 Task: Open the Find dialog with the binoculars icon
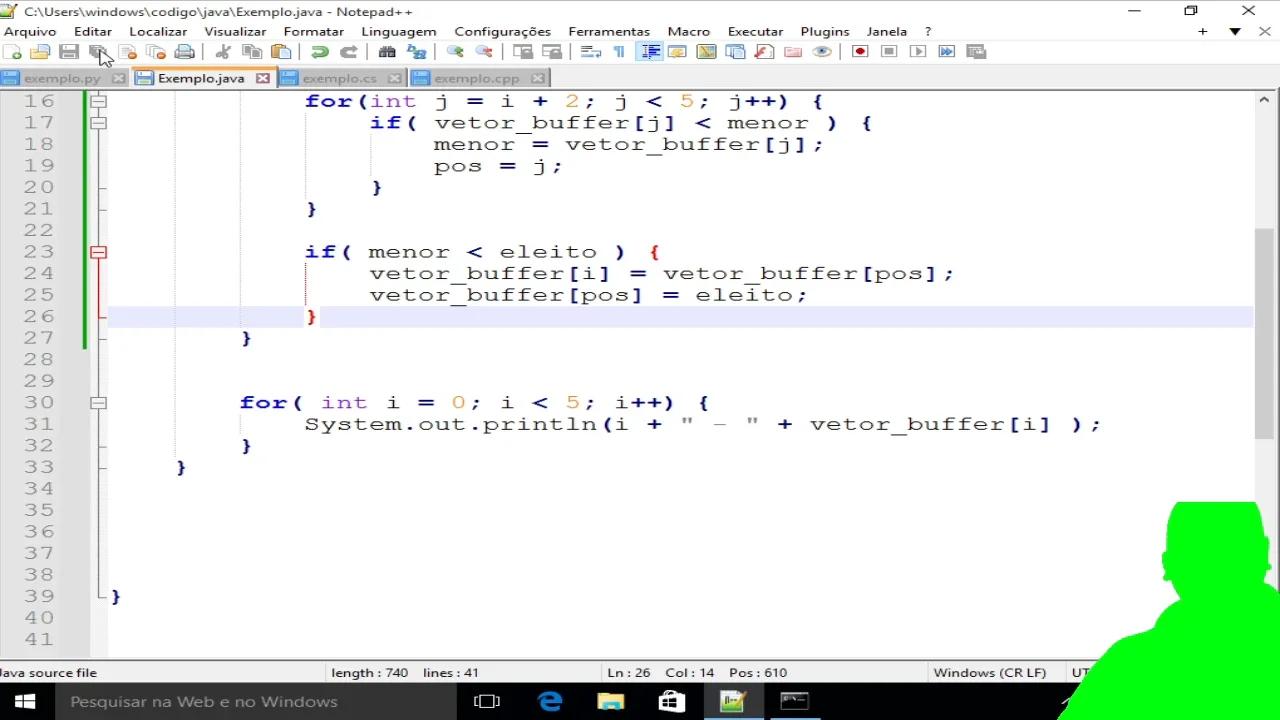tap(385, 51)
